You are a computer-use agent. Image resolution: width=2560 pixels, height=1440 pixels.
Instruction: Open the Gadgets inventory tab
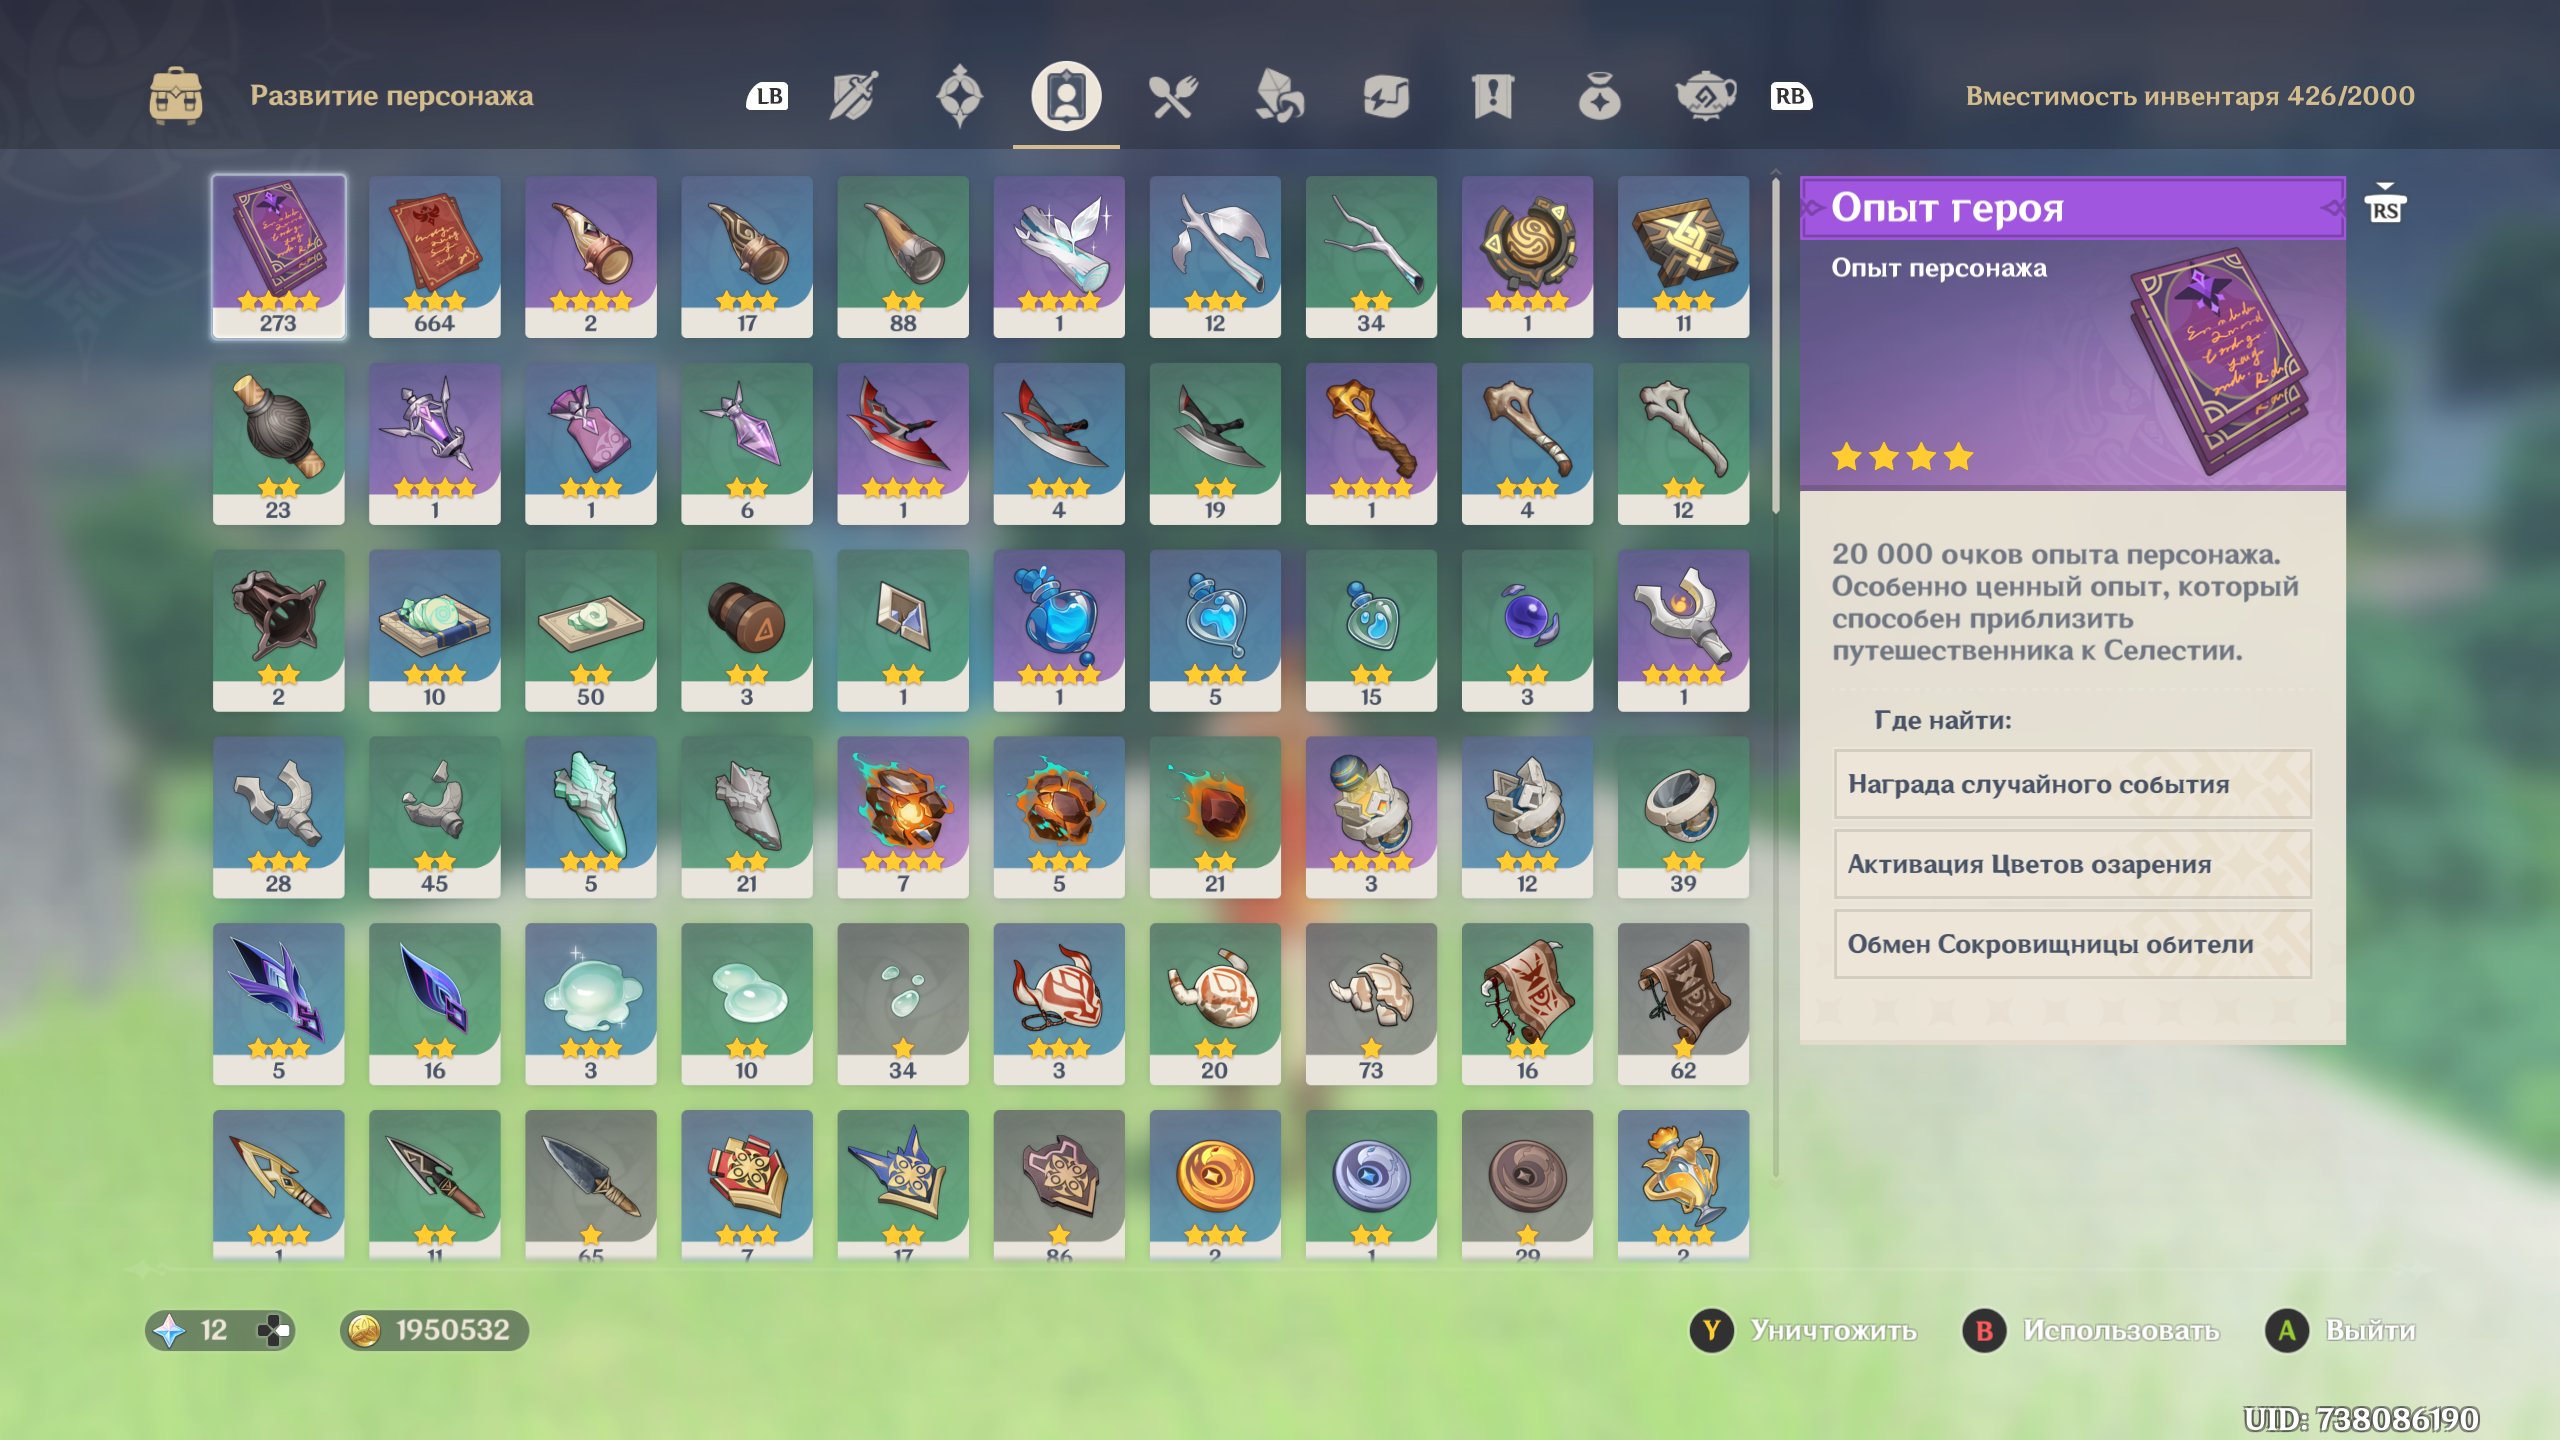[x=1386, y=97]
